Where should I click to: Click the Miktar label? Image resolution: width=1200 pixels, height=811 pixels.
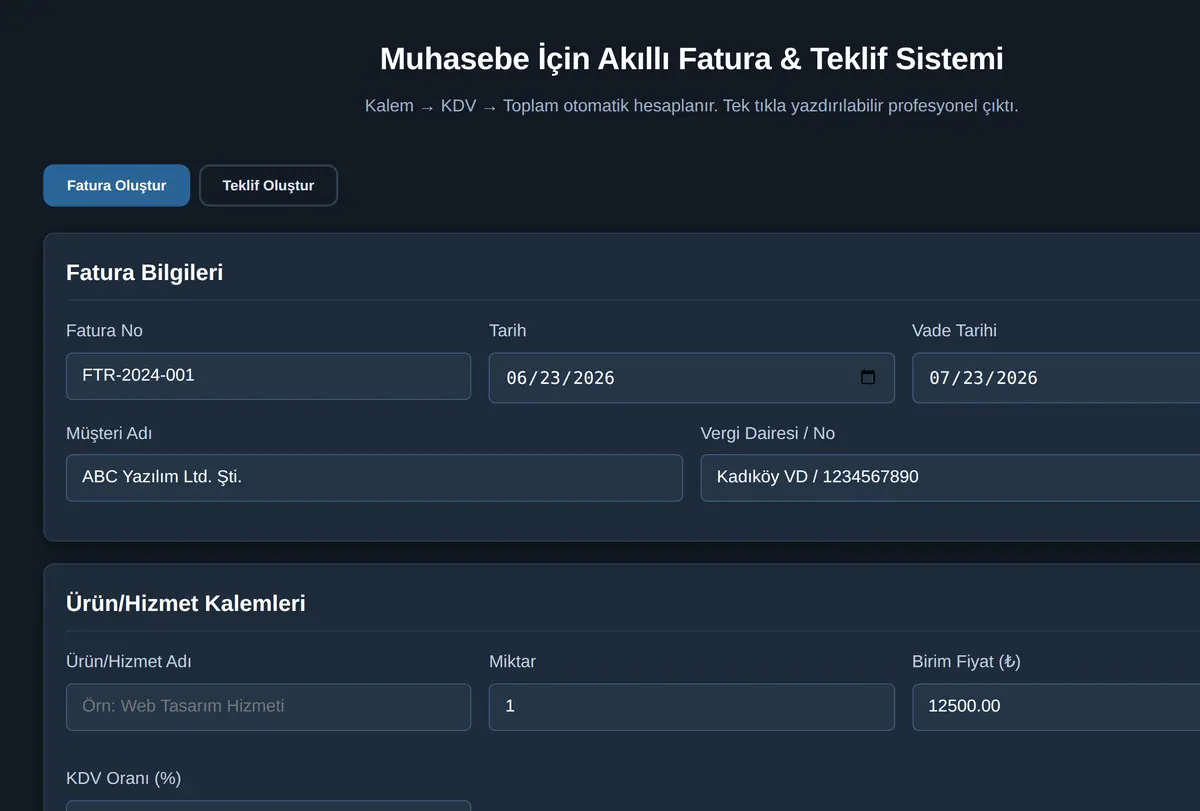coord(512,662)
